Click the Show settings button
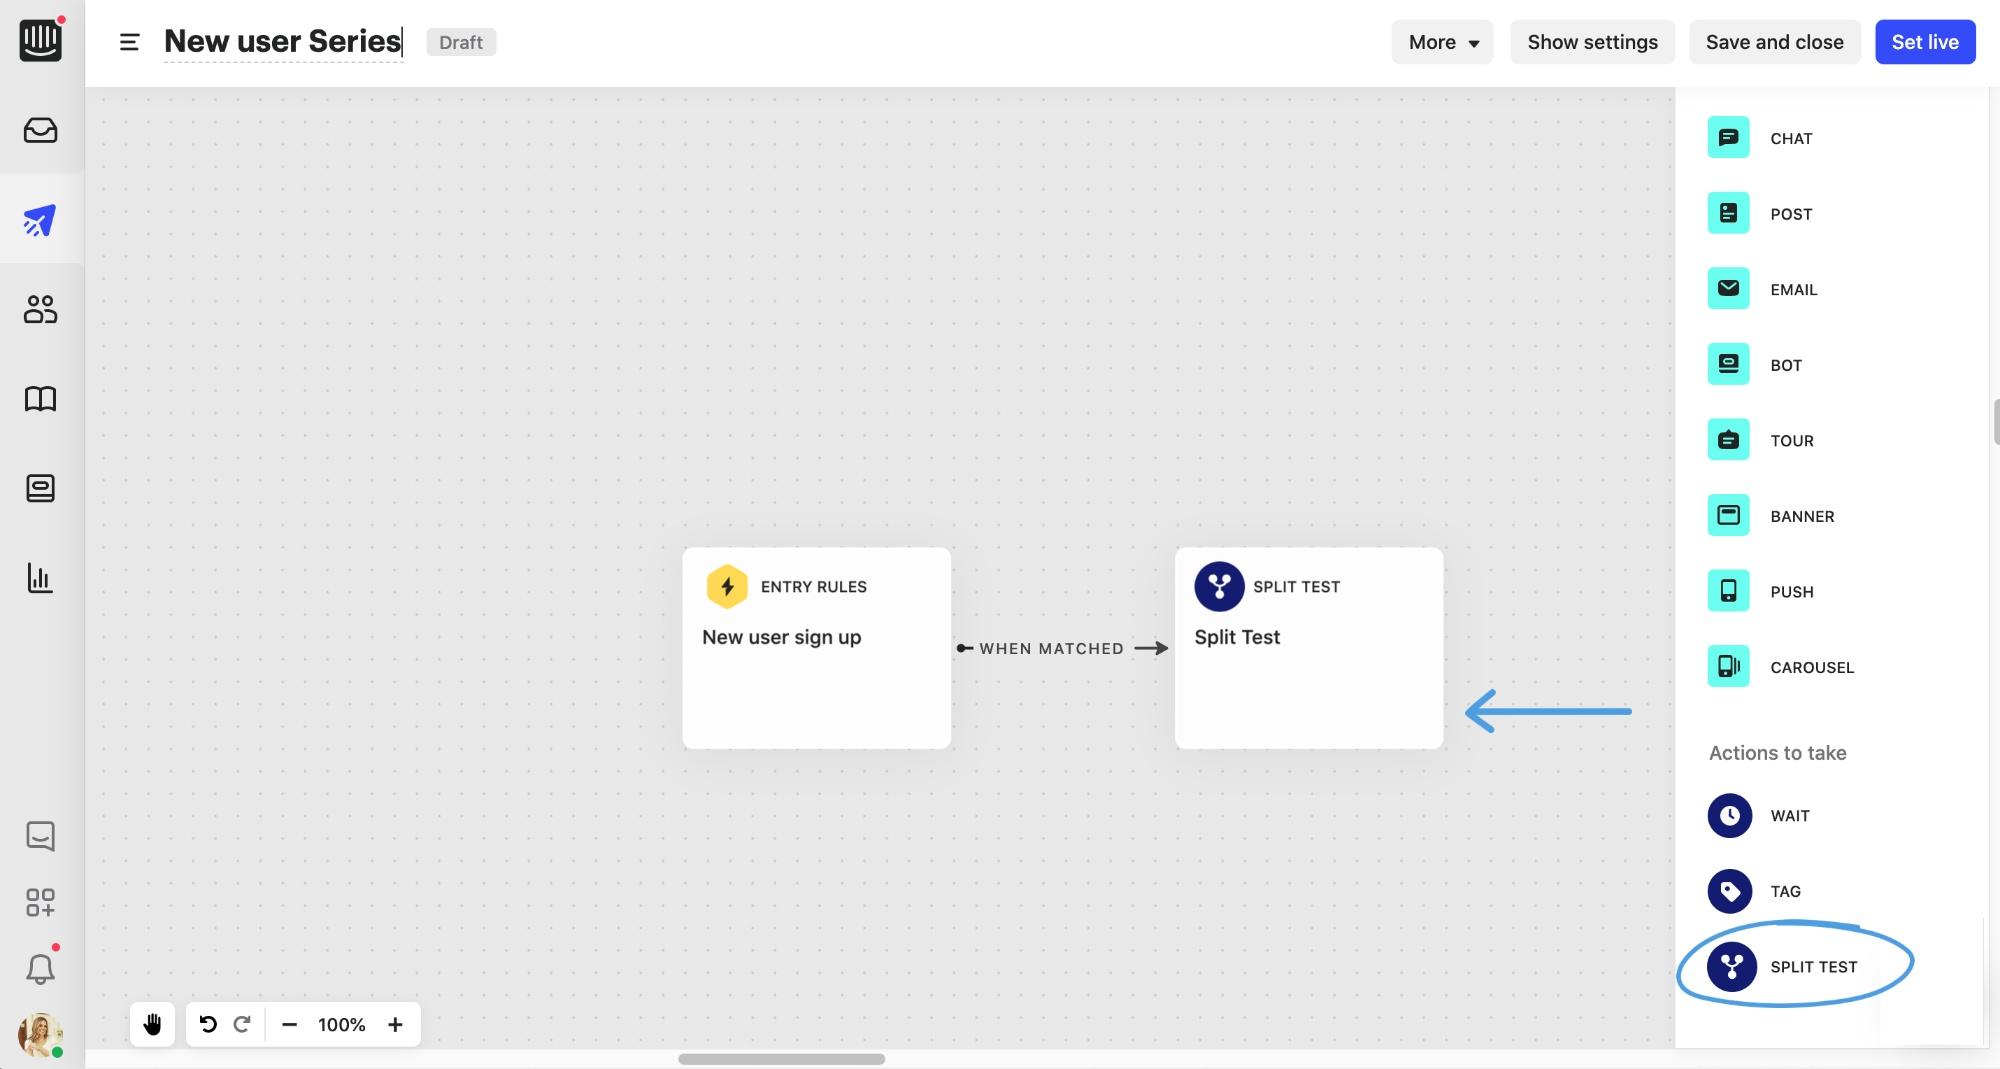 tap(1592, 42)
